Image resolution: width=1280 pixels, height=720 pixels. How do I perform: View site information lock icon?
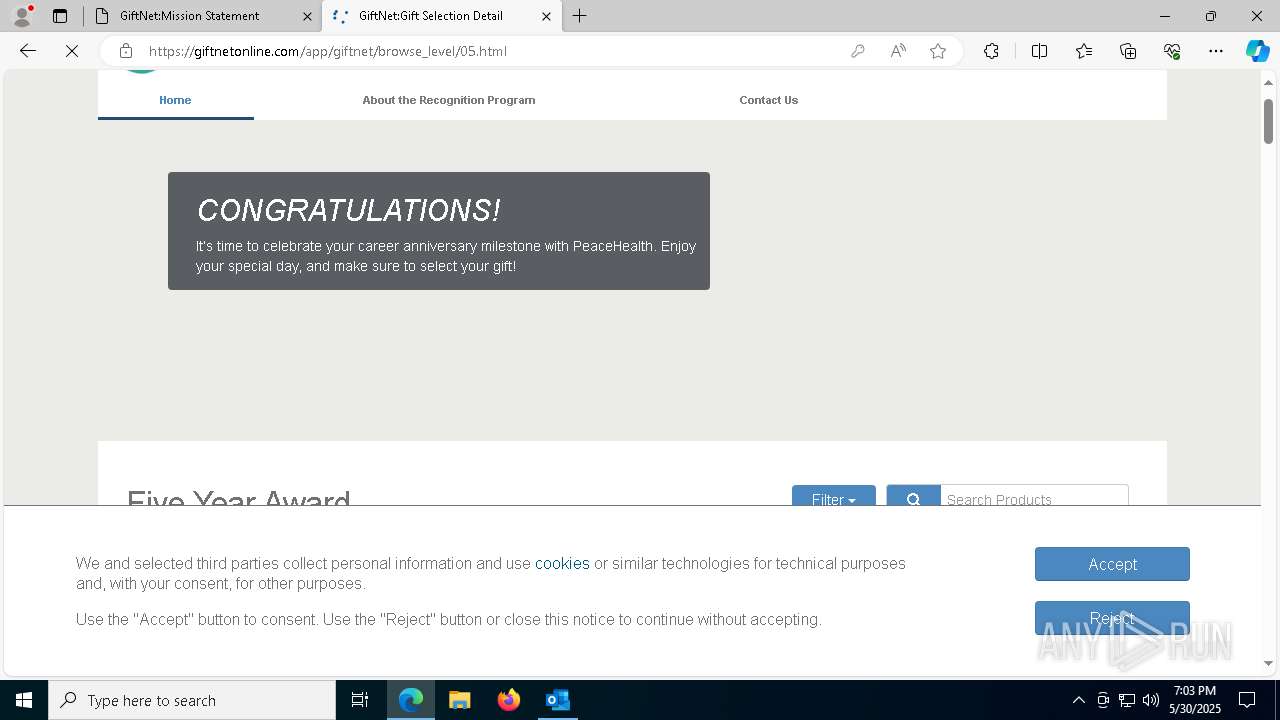click(x=126, y=51)
